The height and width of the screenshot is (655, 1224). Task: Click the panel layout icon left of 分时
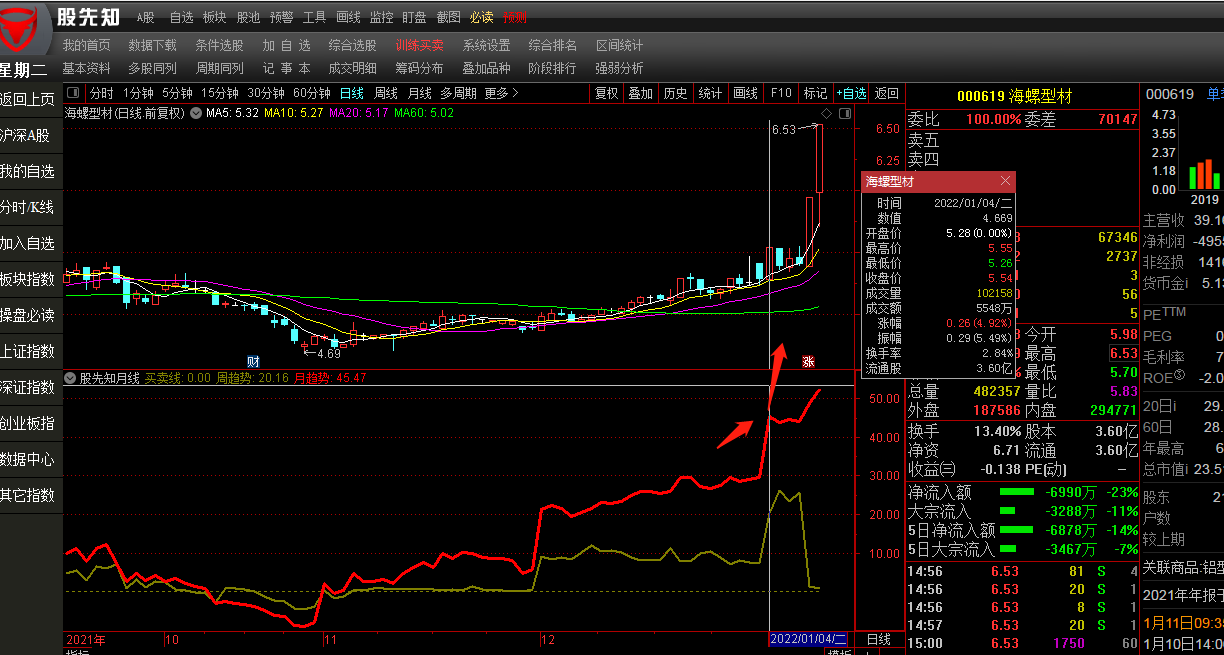(73, 93)
